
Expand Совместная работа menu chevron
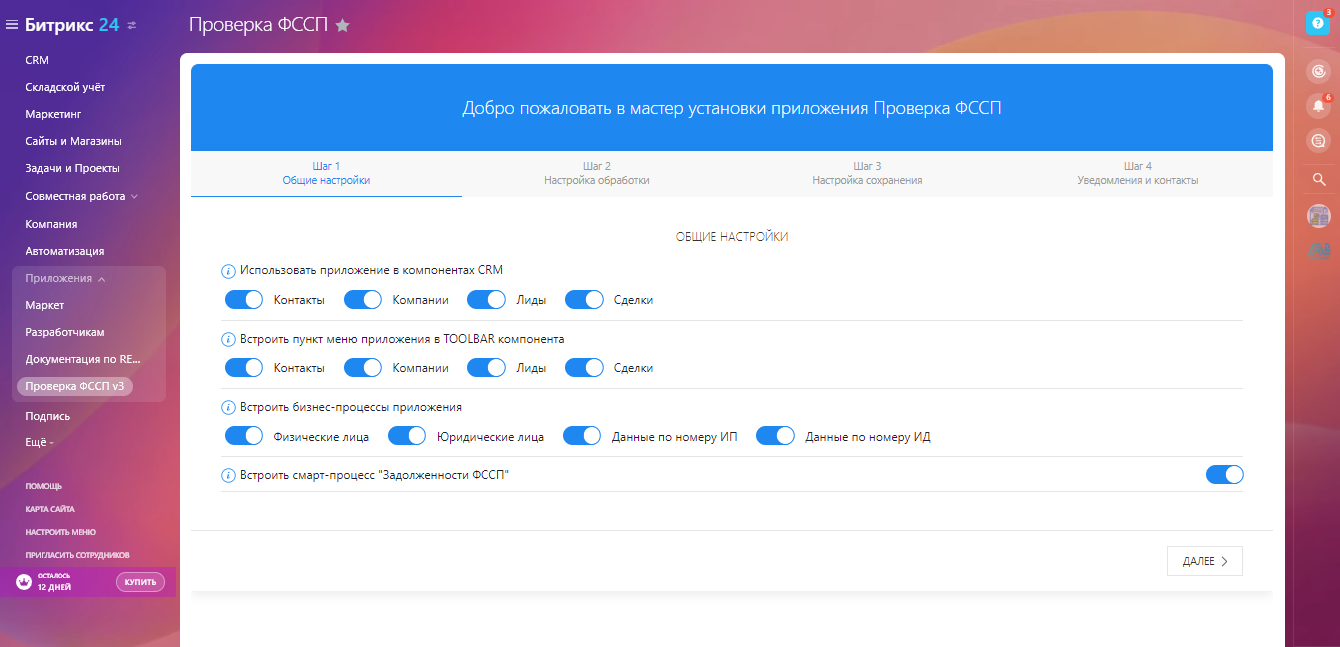click(x=134, y=197)
